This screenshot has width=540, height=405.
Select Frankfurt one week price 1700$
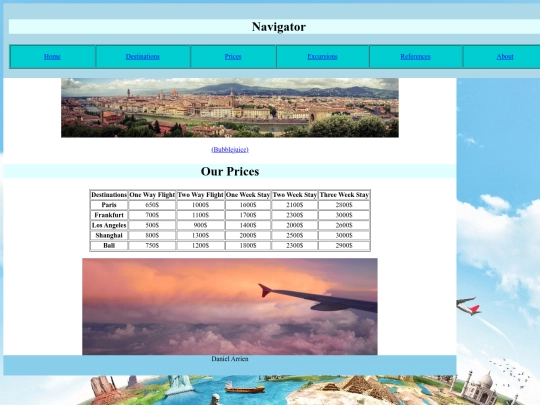click(x=248, y=215)
